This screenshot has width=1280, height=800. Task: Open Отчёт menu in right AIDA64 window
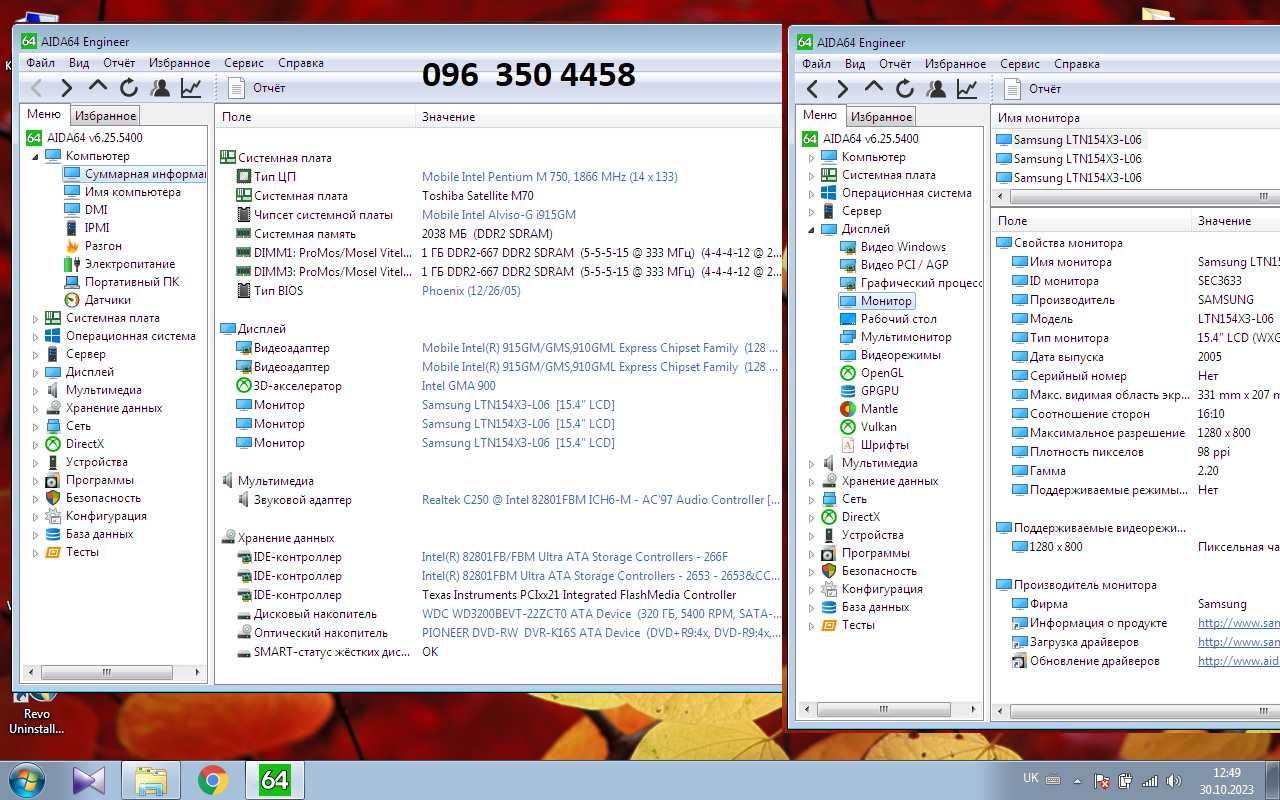895,64
